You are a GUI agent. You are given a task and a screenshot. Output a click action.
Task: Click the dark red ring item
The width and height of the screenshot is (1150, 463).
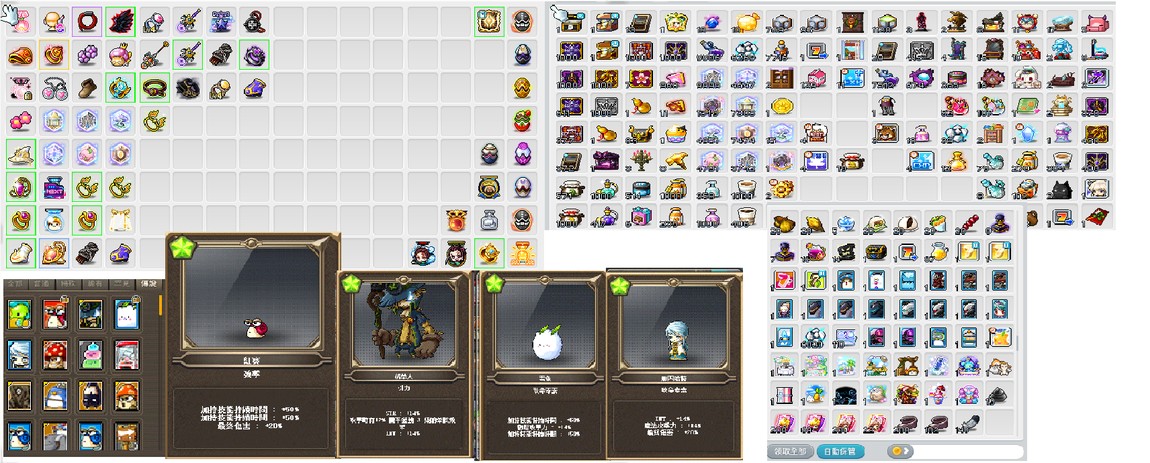coord(86,21)
